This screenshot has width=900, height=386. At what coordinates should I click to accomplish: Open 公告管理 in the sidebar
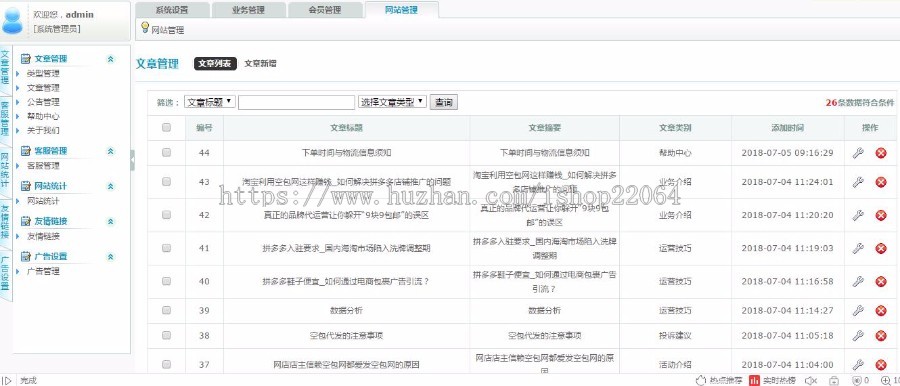coord(43,102)
